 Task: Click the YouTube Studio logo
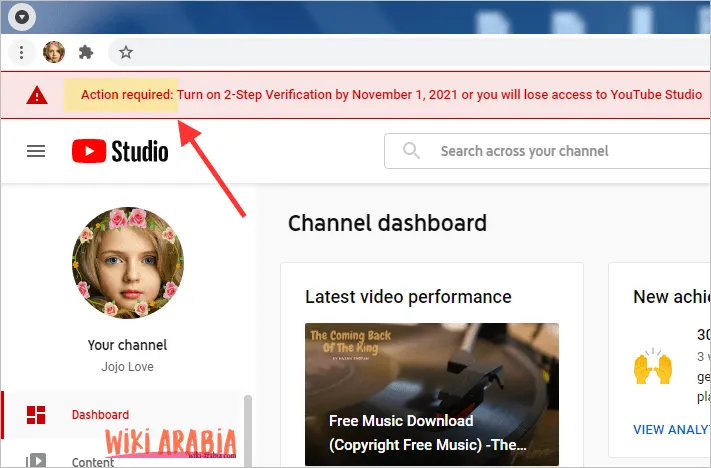(120, 151)
